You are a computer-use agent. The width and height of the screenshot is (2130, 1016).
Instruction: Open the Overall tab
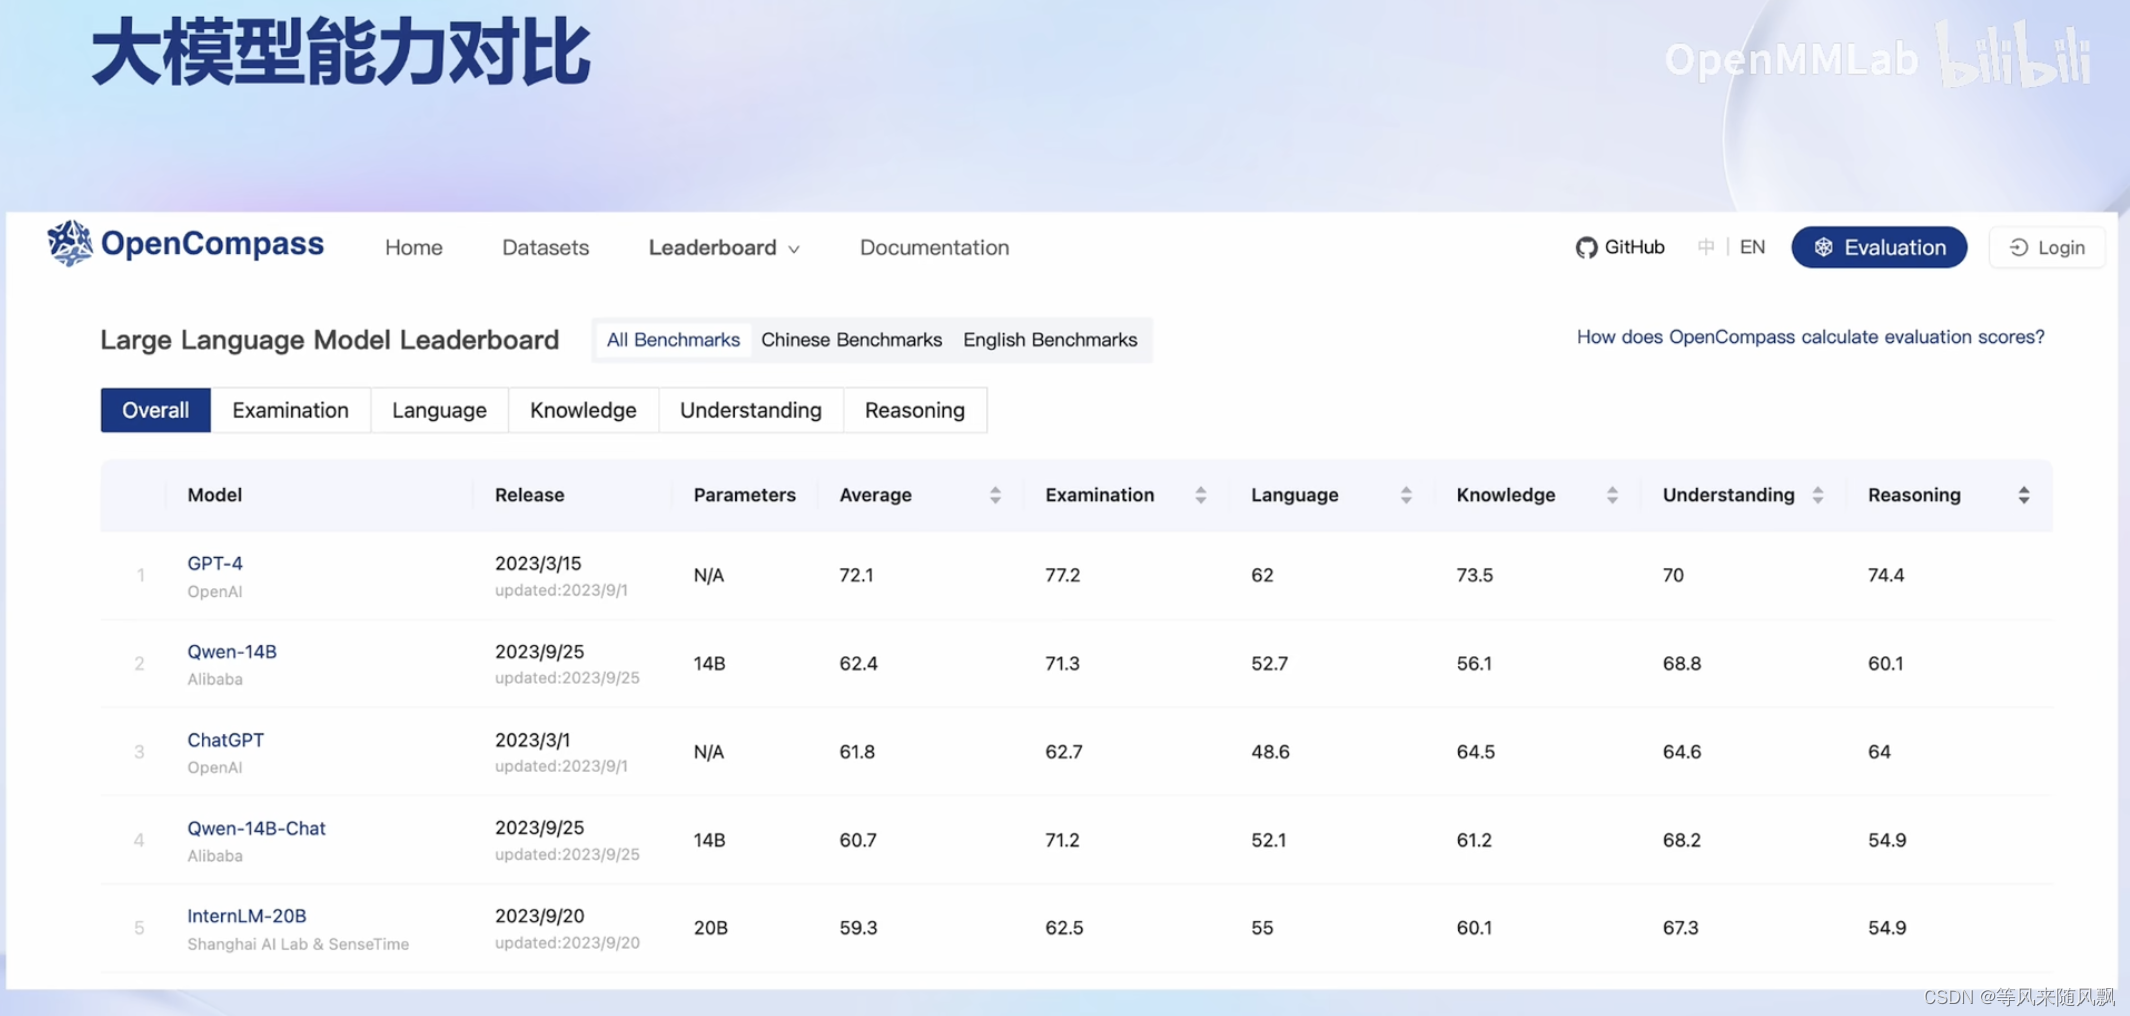155,410
